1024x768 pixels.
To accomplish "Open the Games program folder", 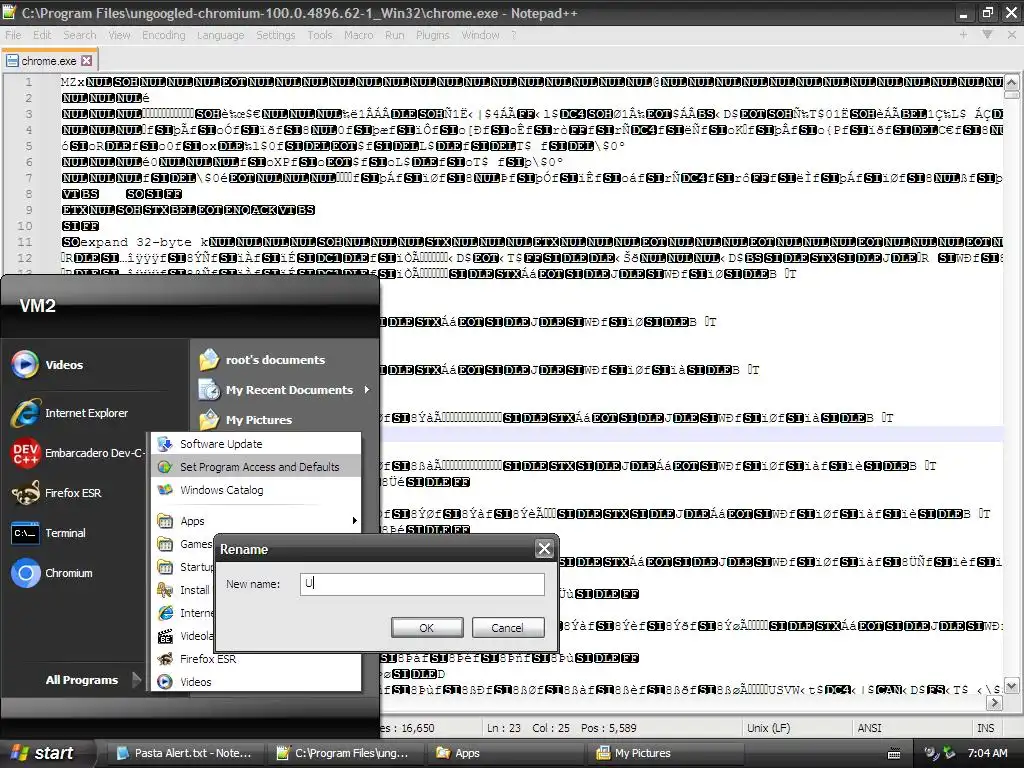I will 185,543.
